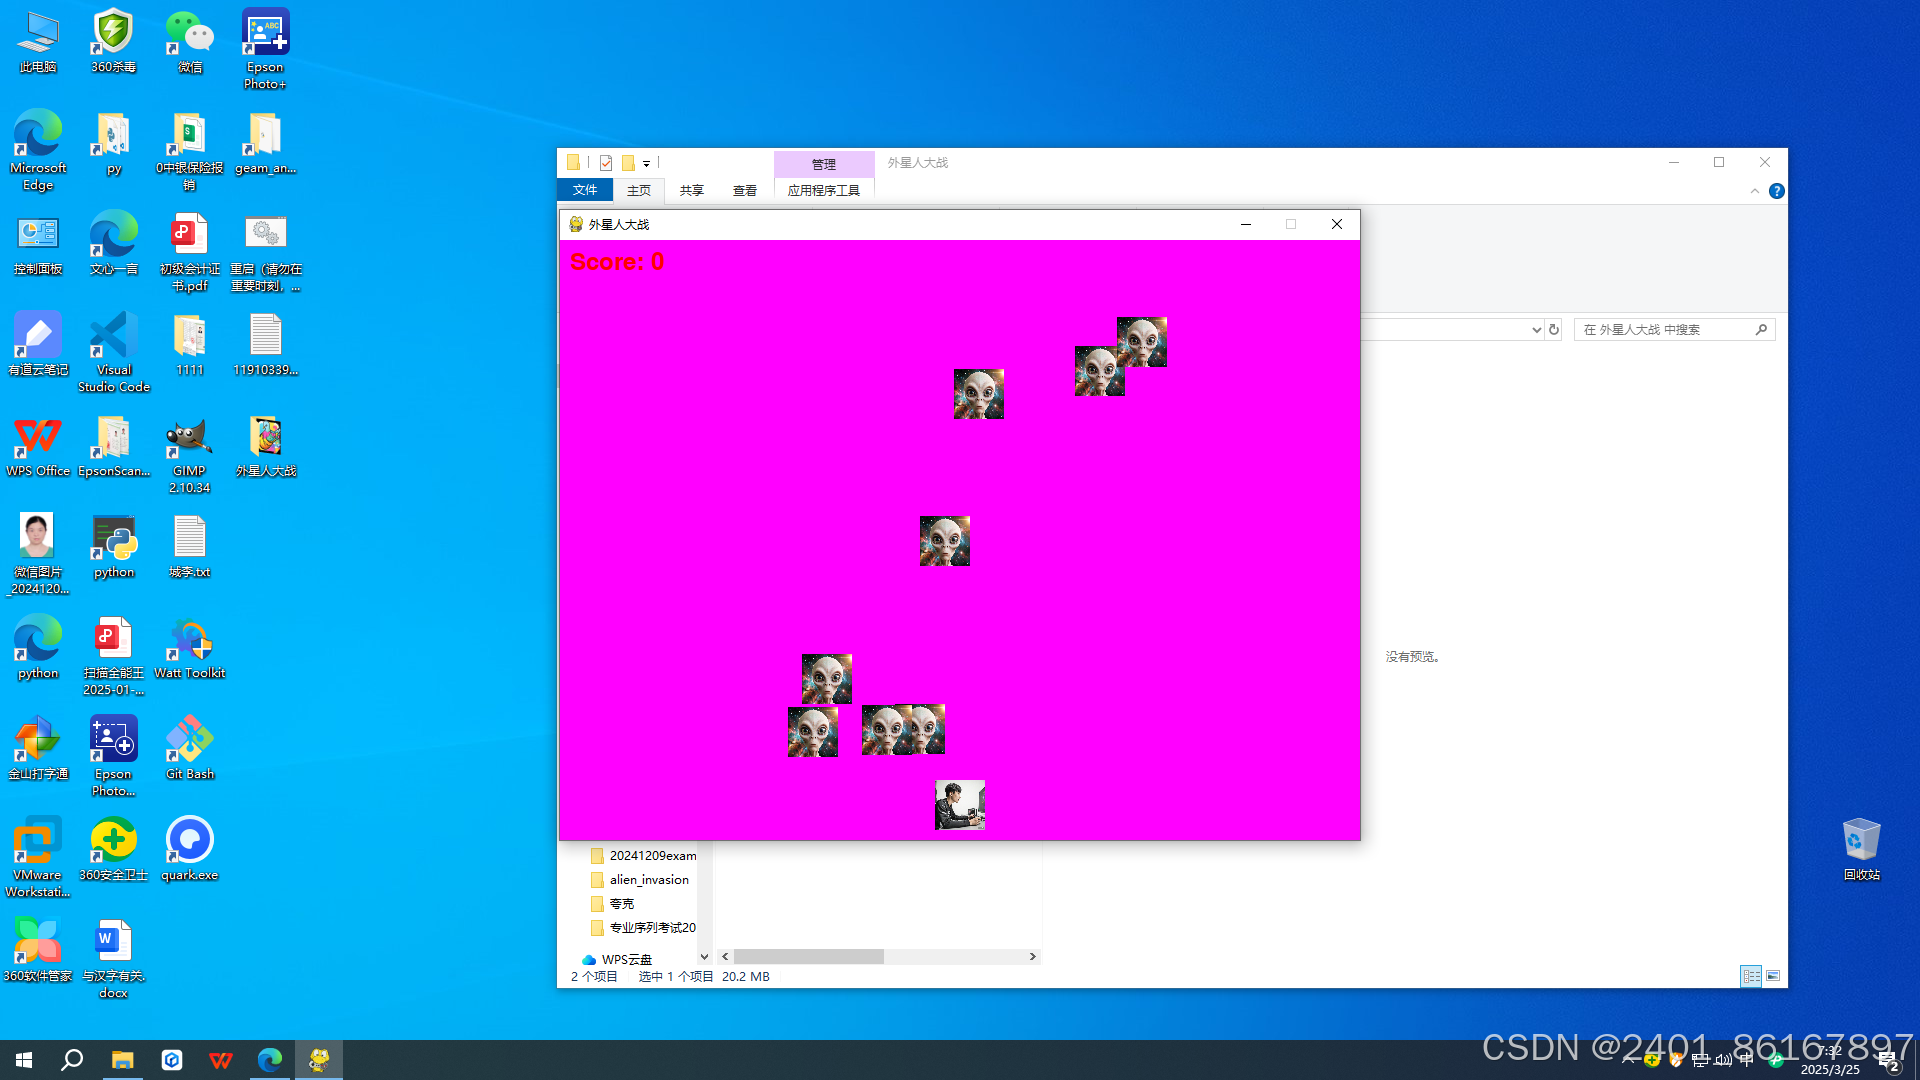Click the search box in 外星人大战

1665,330
